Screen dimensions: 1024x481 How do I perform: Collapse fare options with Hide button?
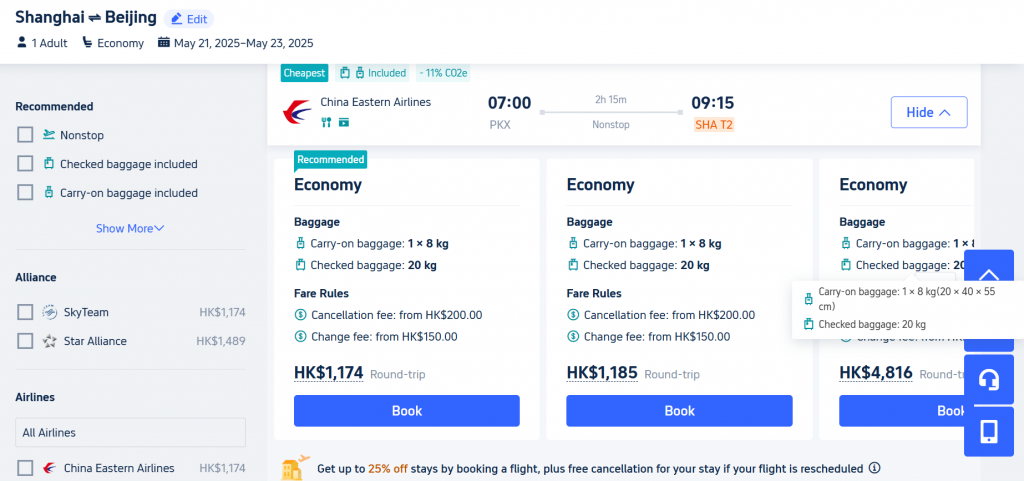929,112
